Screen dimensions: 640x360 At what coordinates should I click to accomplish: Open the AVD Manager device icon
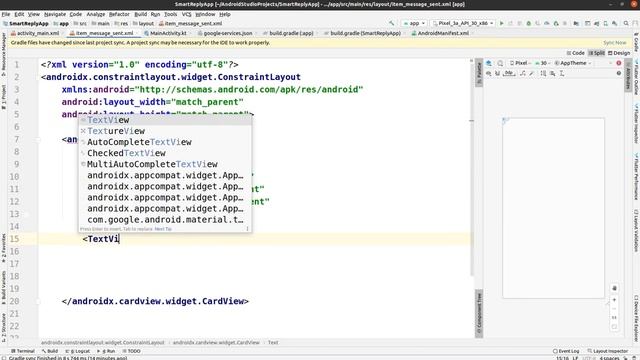coord(605,23)
